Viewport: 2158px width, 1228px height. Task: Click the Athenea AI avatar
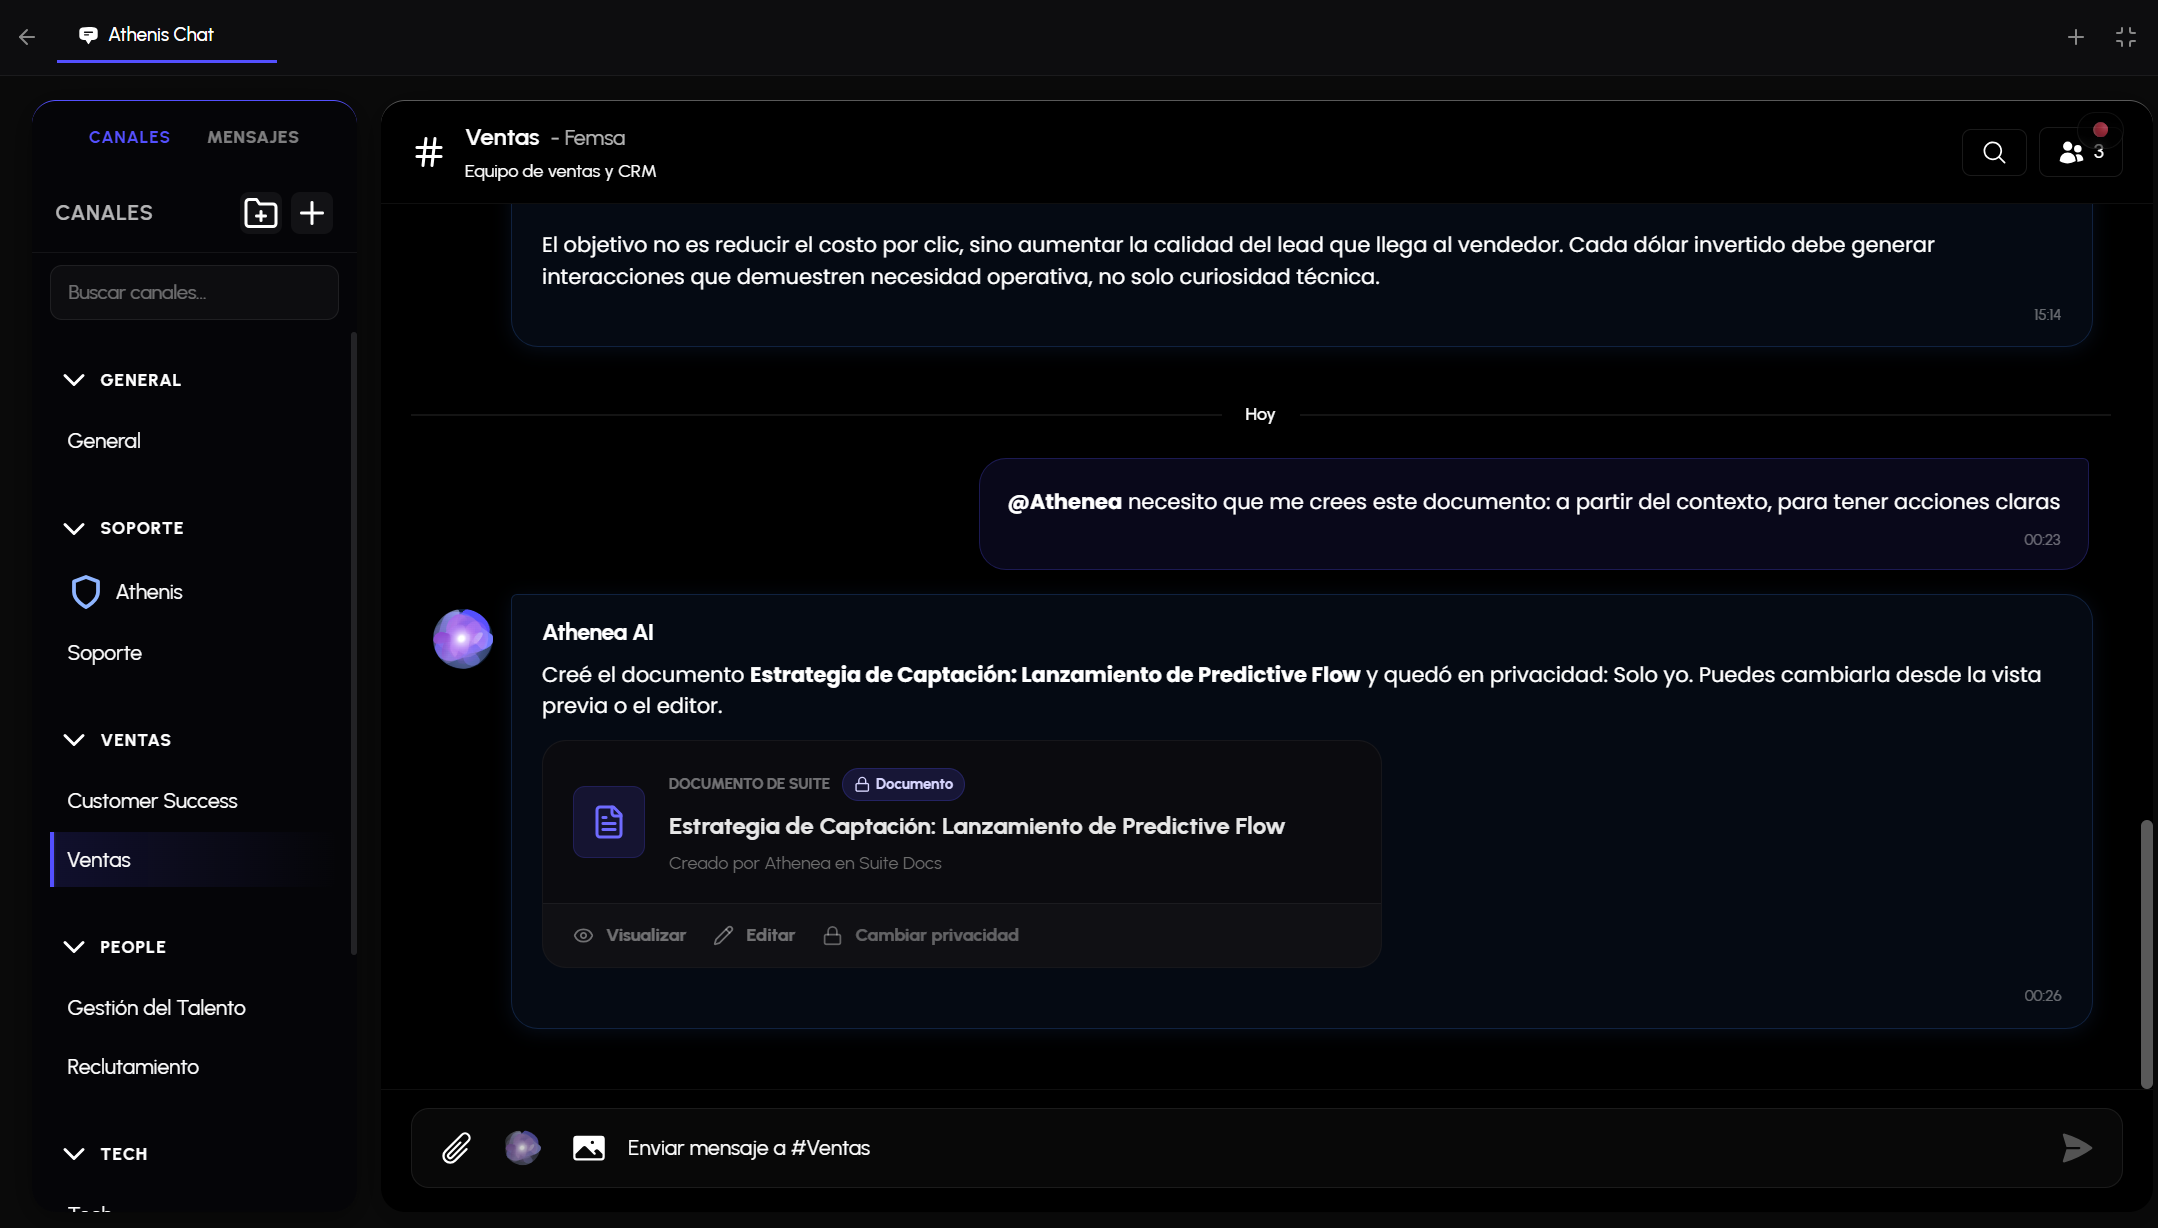[462, 638]
